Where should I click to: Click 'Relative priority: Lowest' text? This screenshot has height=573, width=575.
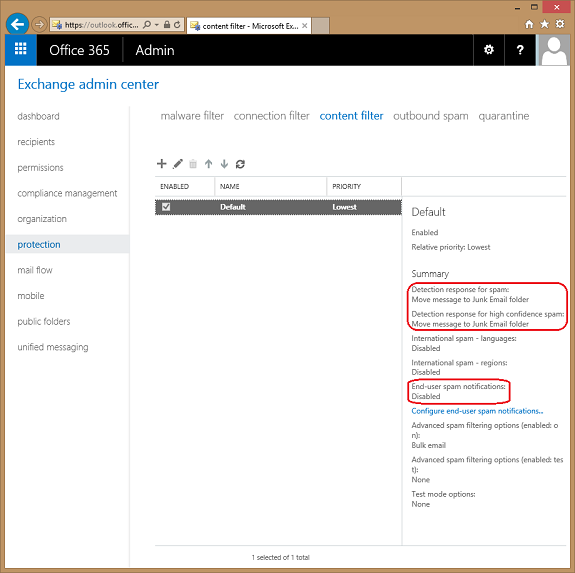pyautogui.click(x=451, y=247)
